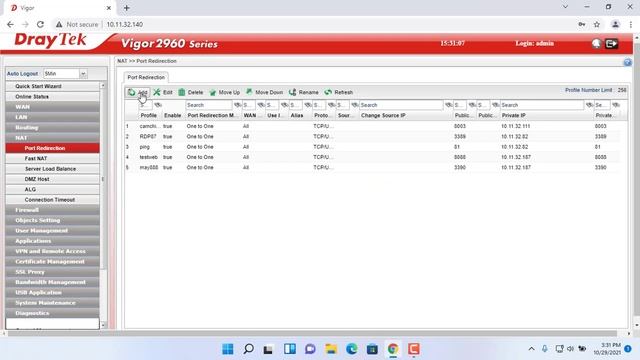Open the blue help icon near the breadcrumb
Screen dimensions: 640x360
(x=627, y=62)
